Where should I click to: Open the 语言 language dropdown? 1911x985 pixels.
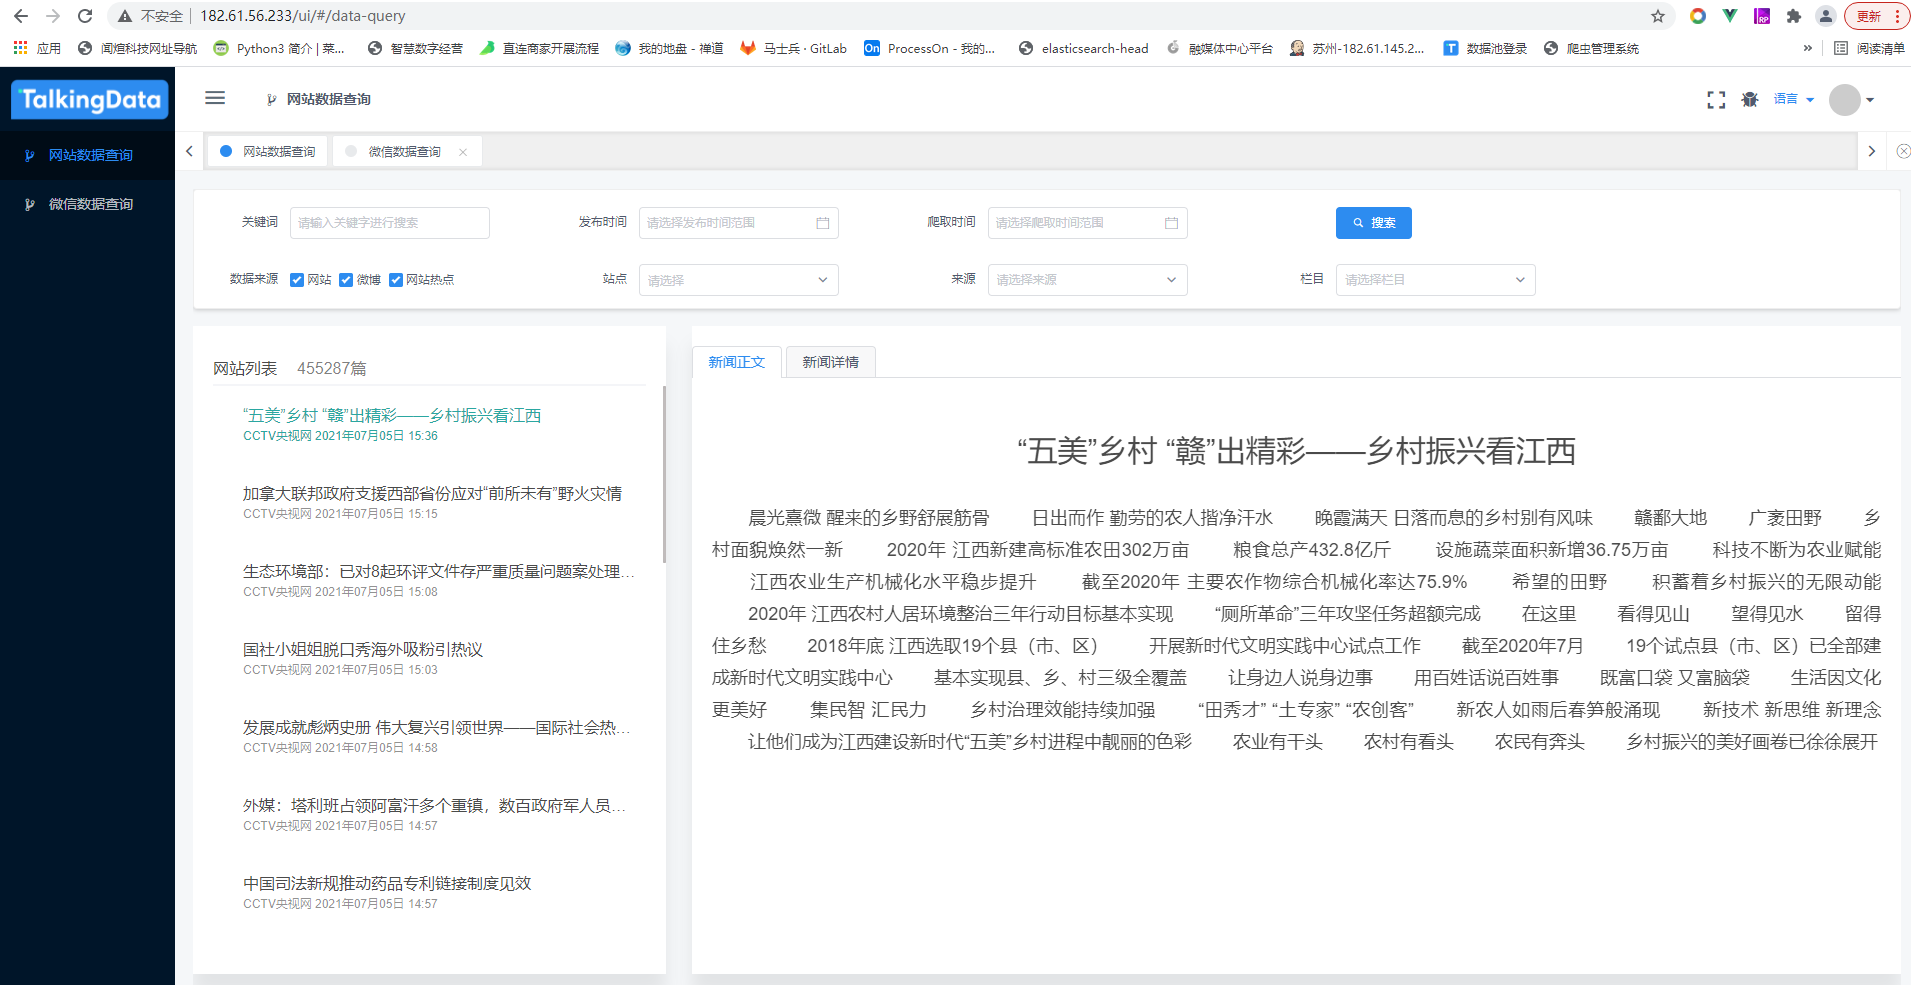[x=1794, y=99]
